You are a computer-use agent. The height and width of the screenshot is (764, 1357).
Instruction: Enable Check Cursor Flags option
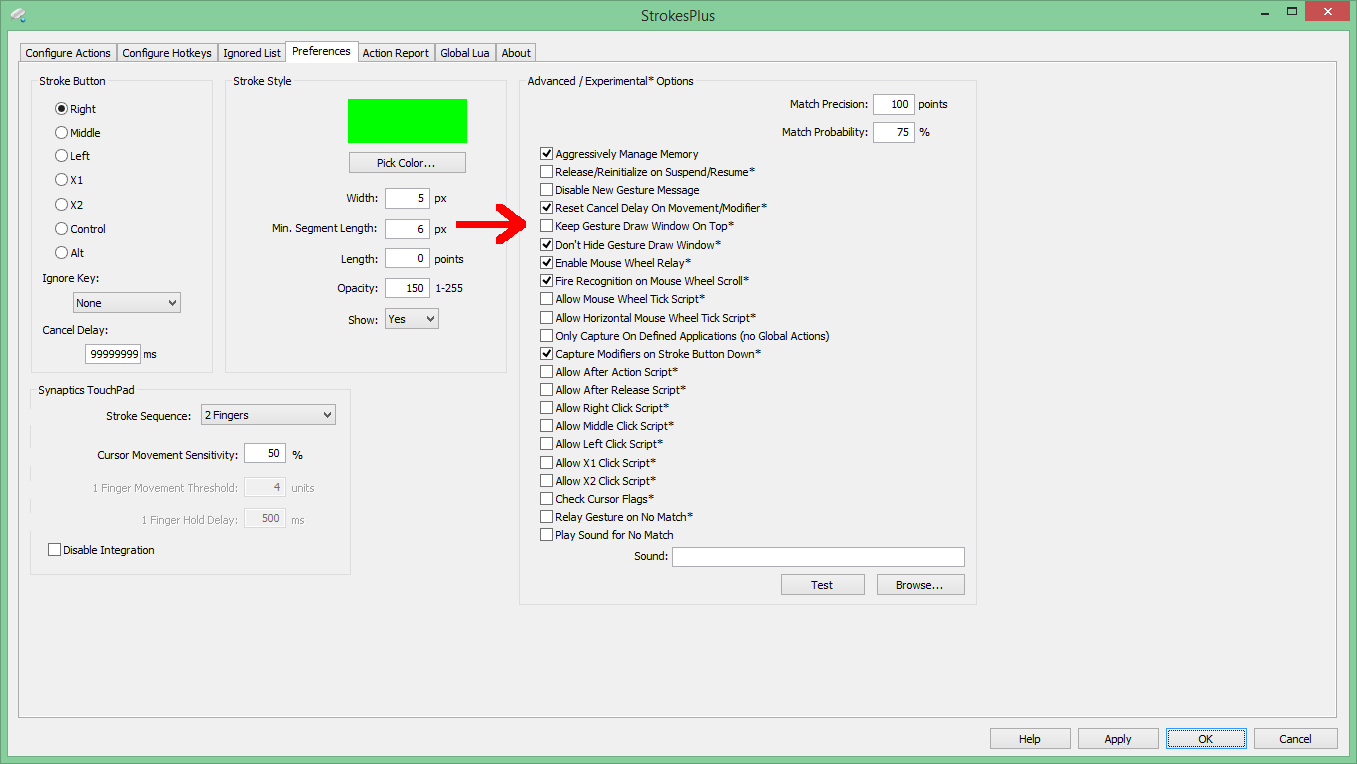(547, 499)
